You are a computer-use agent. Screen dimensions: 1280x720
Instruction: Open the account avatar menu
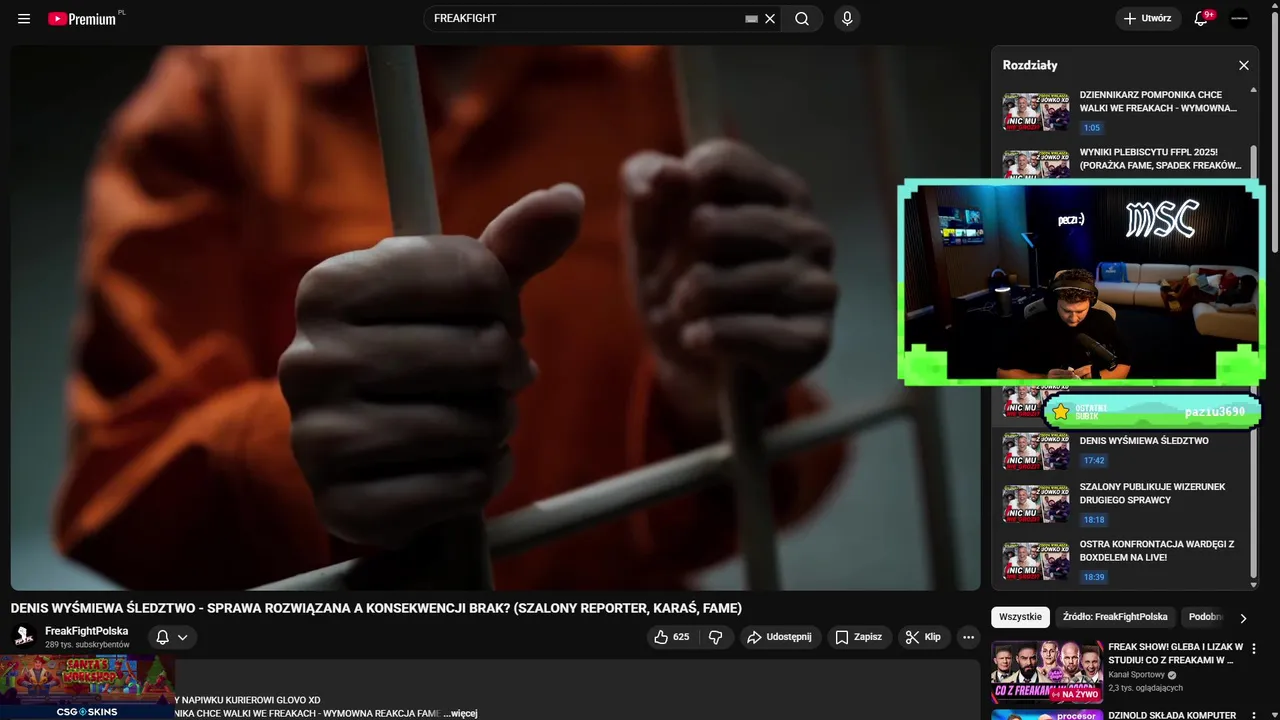point(1240,19)
